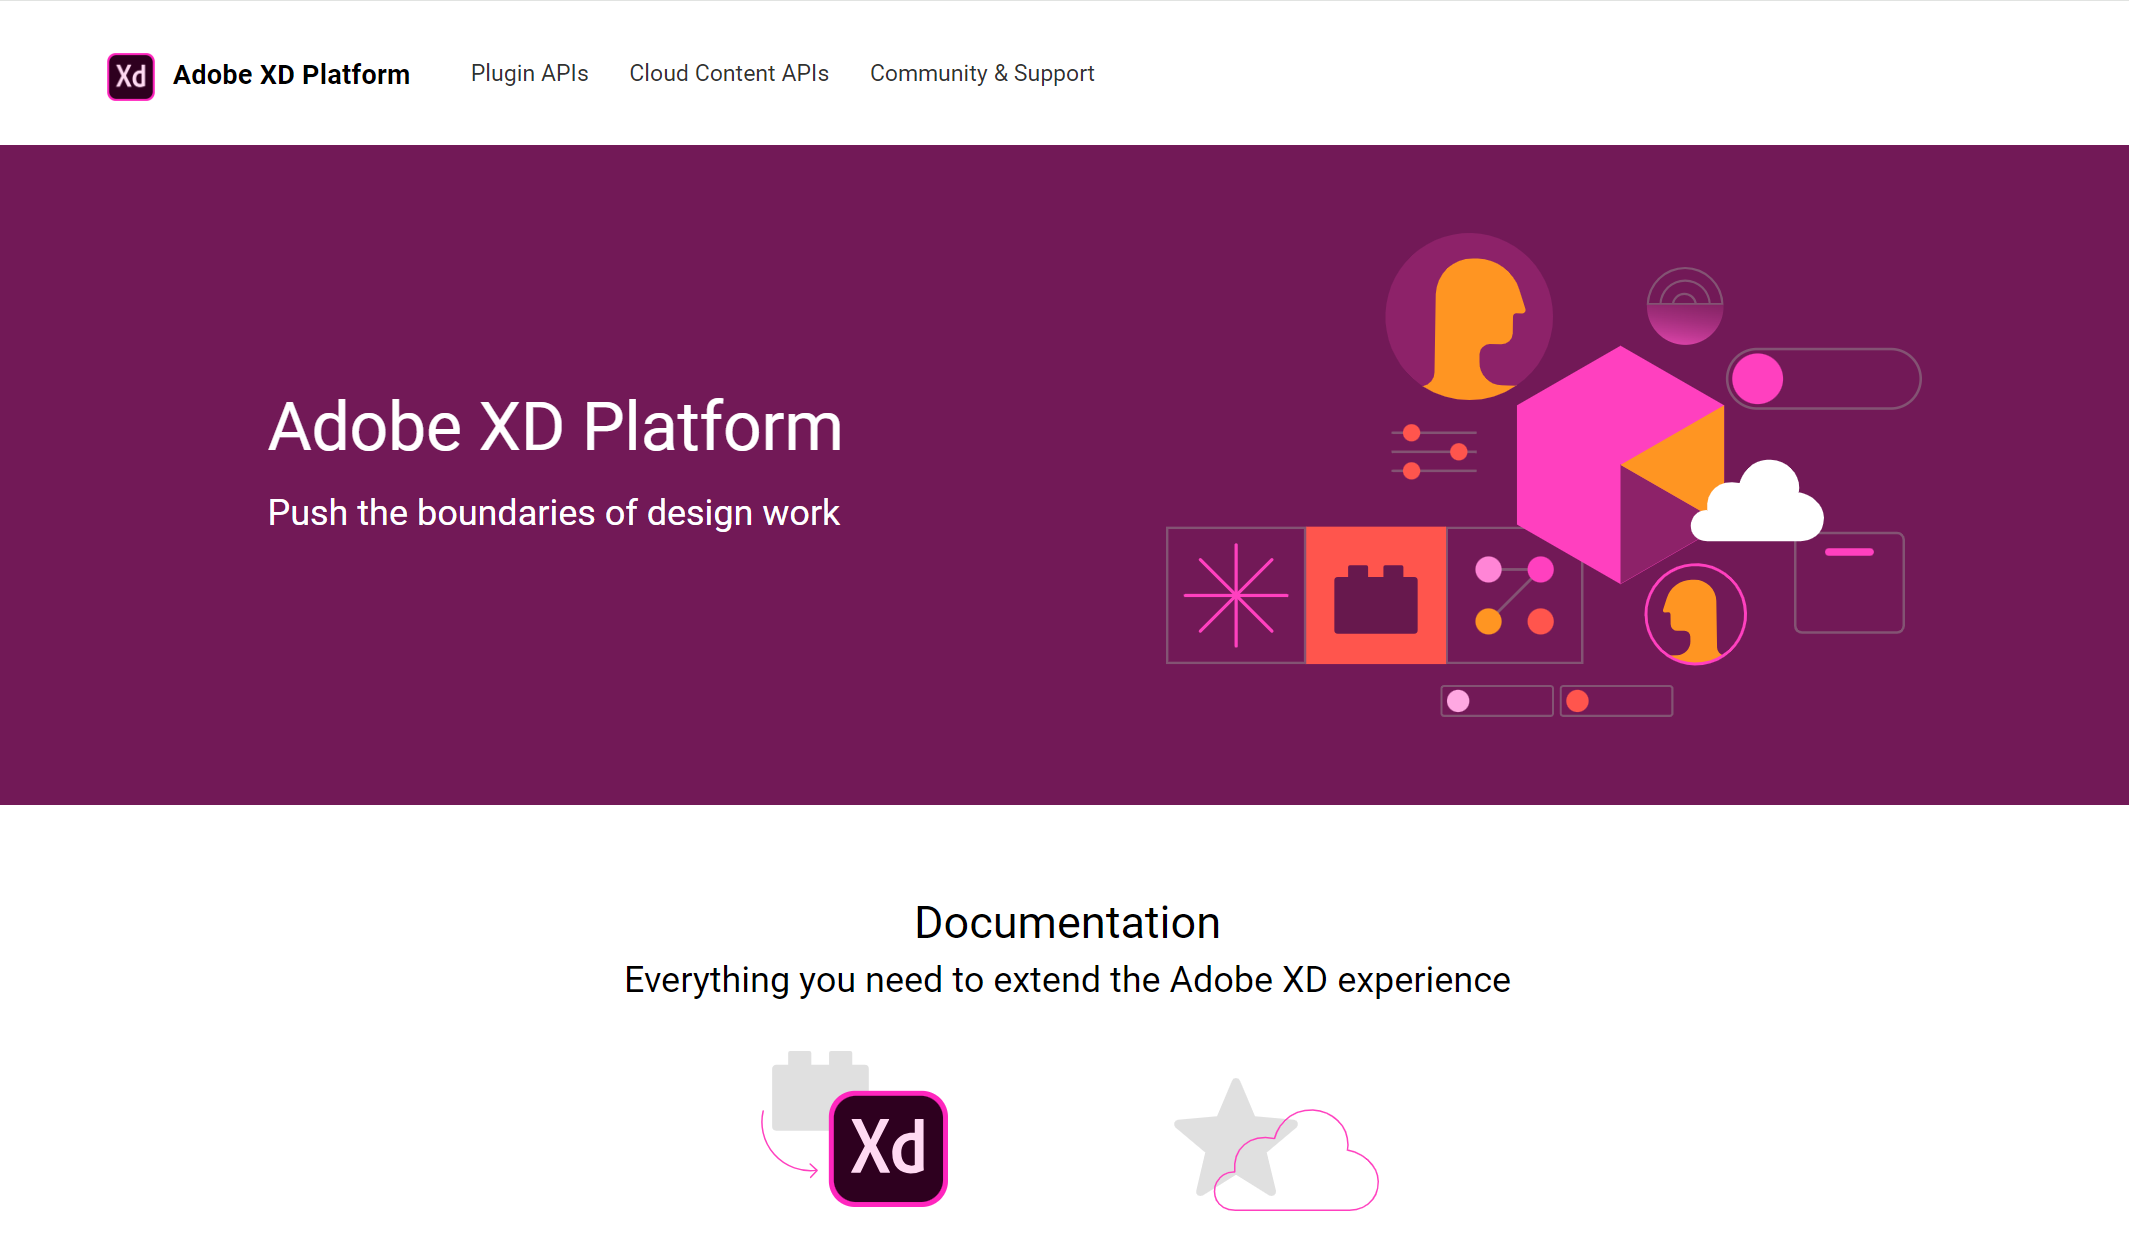Click the Xd logo icon in the header
The height and width of the screenshot is (1238, 2129).
pos(131,76)
